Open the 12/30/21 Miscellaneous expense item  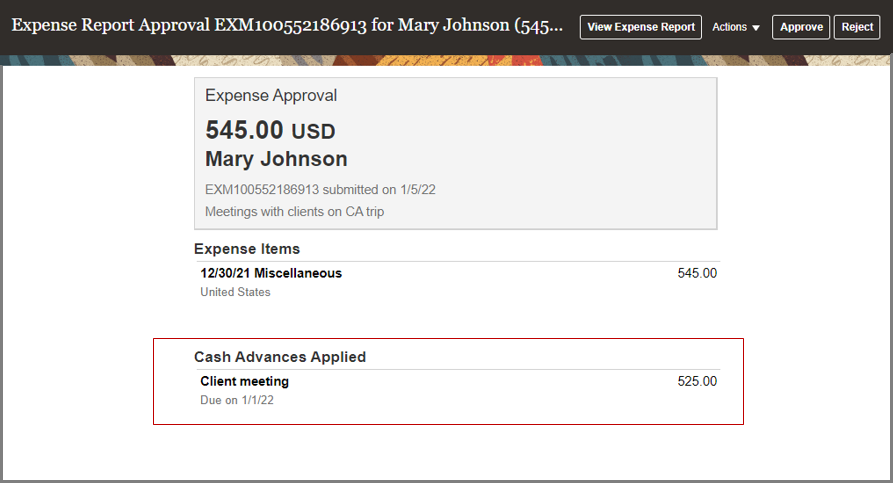coord(271,273)
